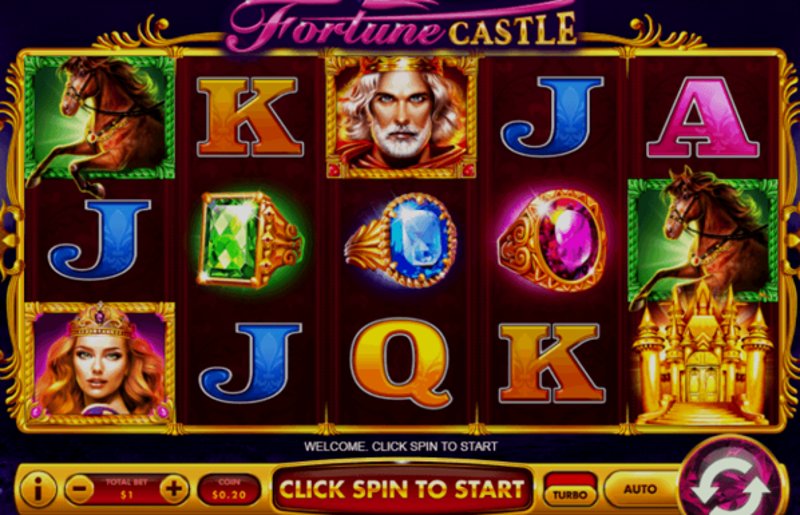Open the info paytable button
Viewport: 800px width, 515px height.
pyautogui.click(x=37, y=489)
